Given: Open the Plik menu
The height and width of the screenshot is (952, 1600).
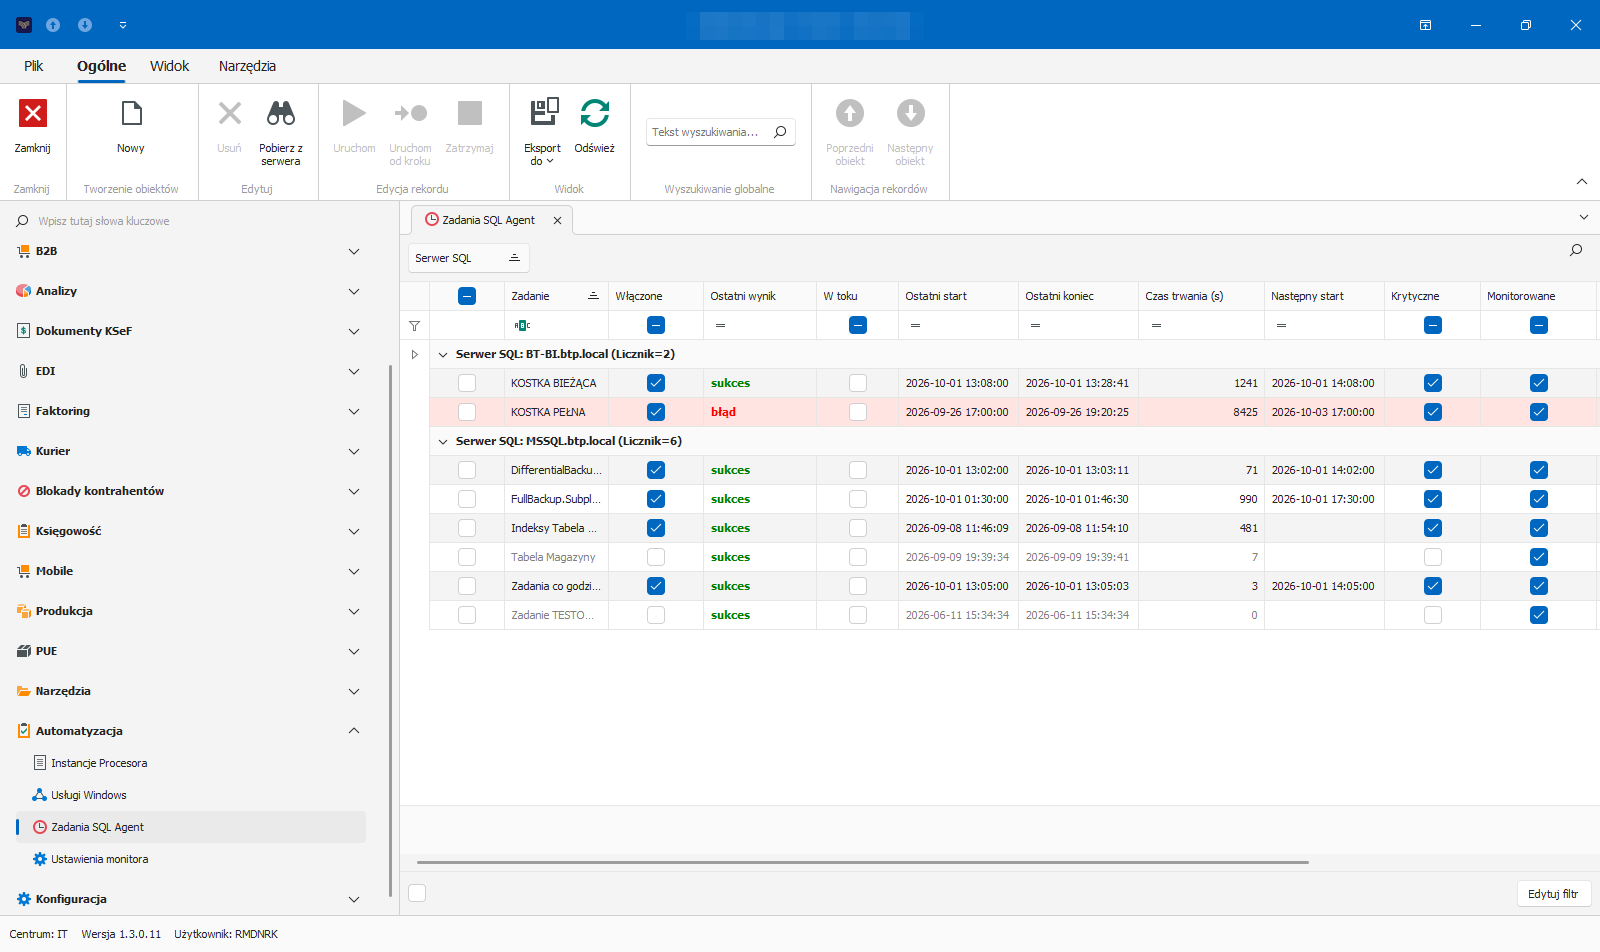Looking at the screenshot, I should pyautogui.click(x=34, y=66).
